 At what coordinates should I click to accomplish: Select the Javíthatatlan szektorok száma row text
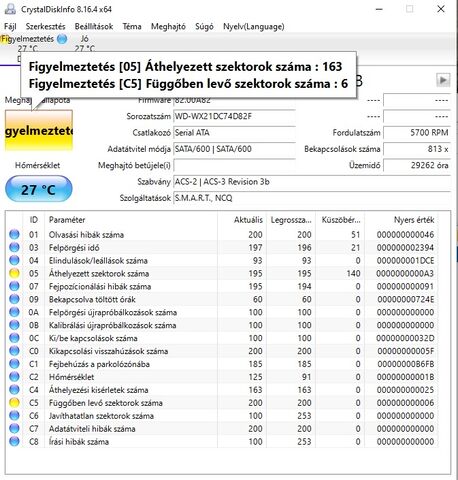click(x=101, y=416)
